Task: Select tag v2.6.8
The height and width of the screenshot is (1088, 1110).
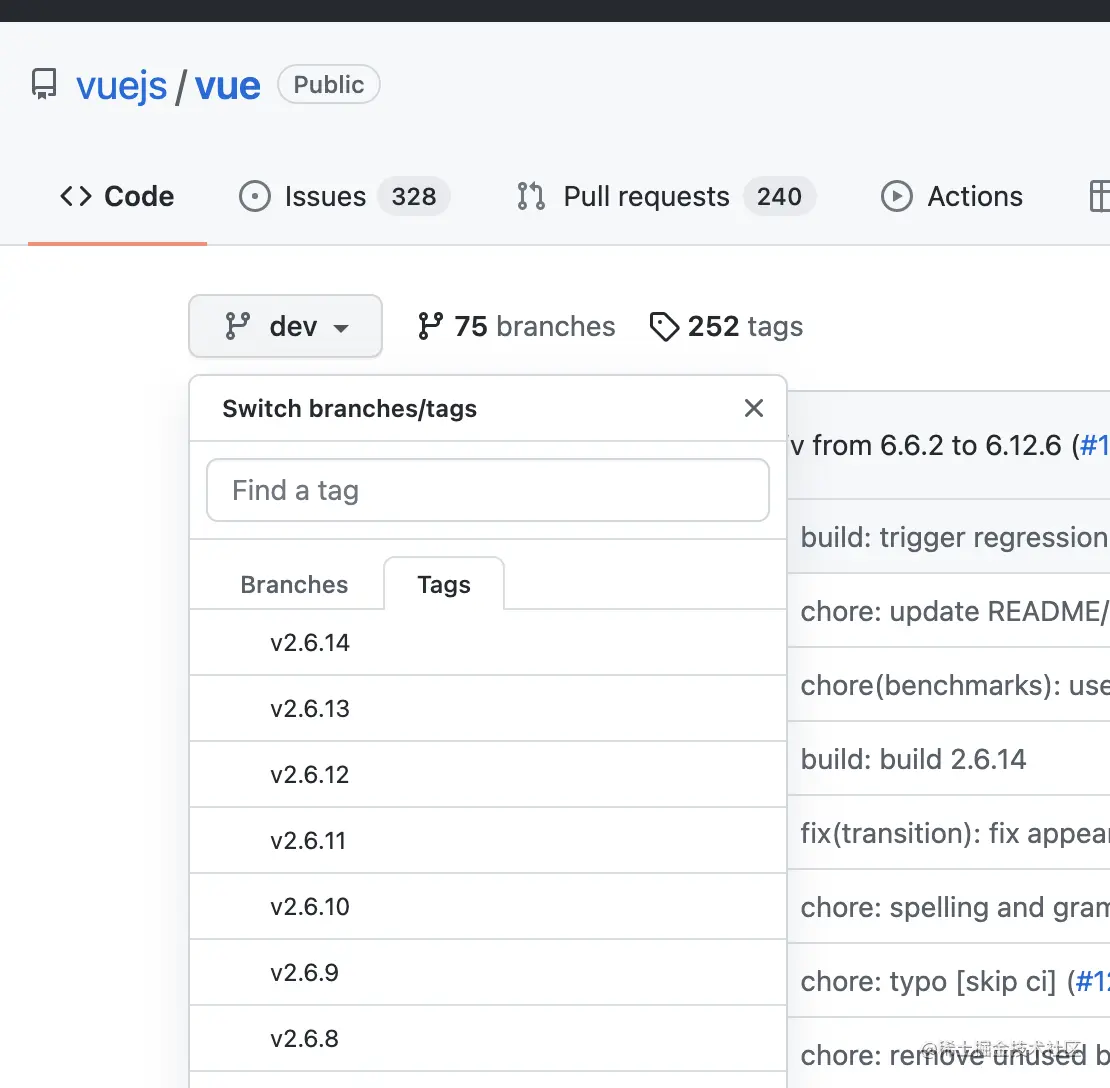Action: coord(488,1038)
